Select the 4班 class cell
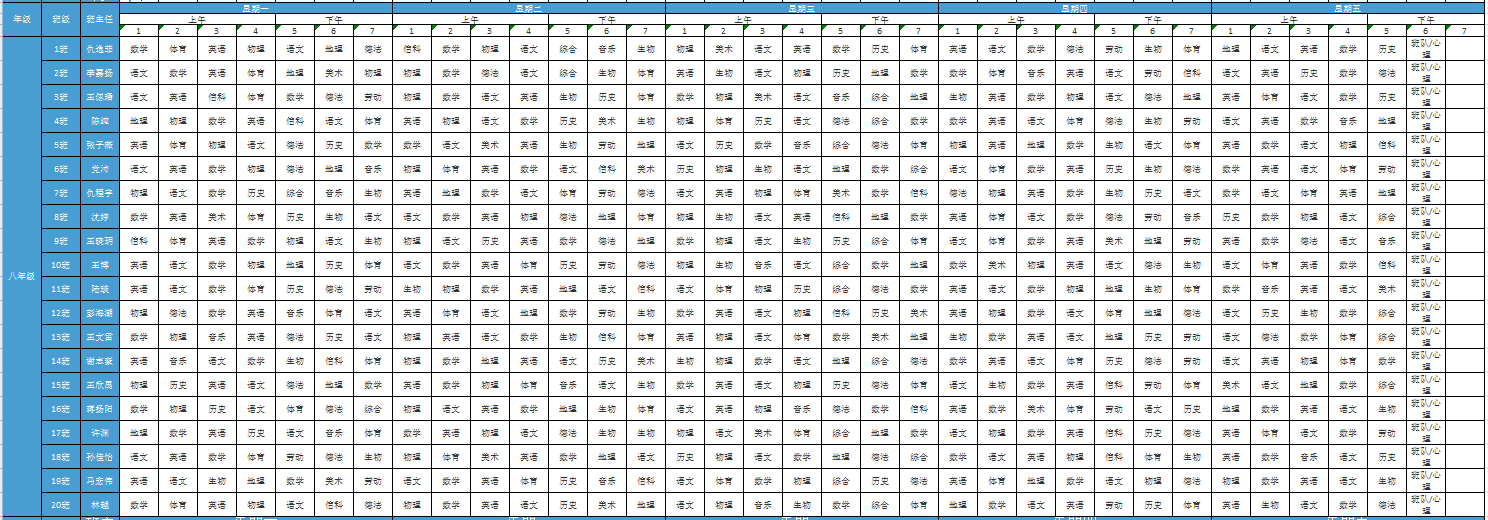 pyautogui.click(x=60, y=120)
